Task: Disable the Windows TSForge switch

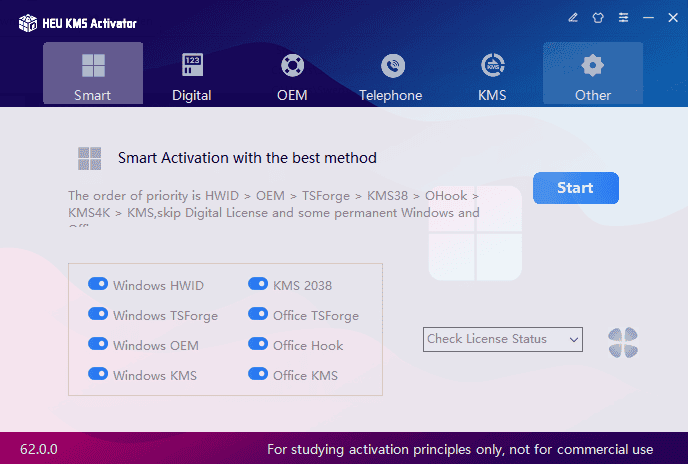Action: click(x=98, y=314)
